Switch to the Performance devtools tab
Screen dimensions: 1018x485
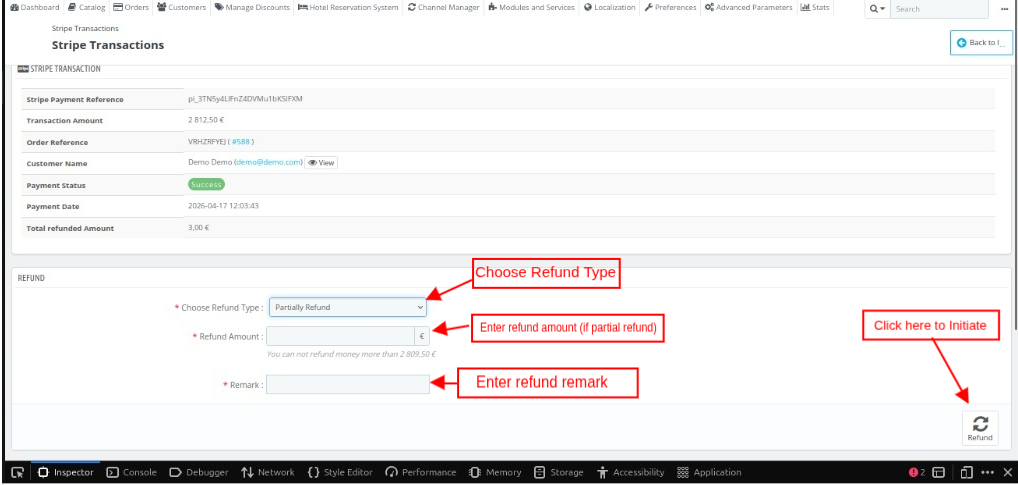click(x=420, y=472)
